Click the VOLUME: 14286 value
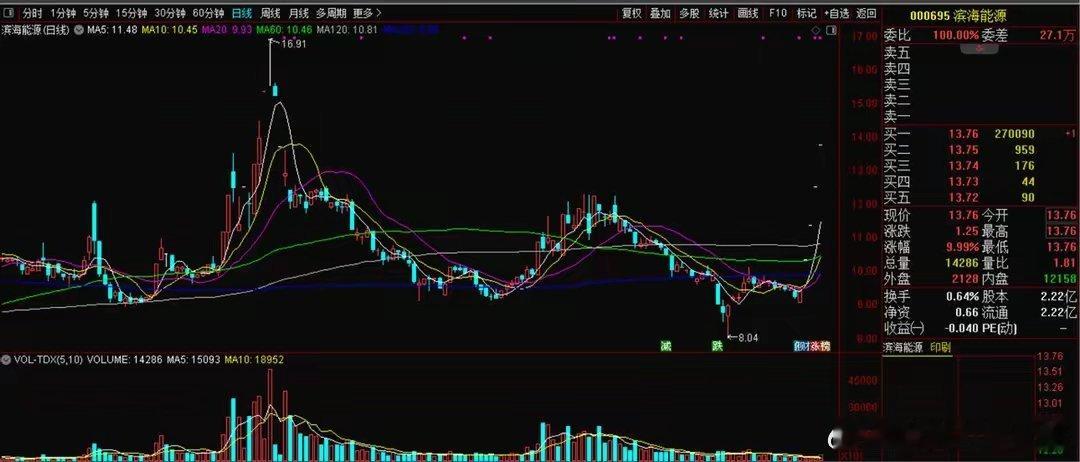The width and height of the screenshot is (1080, 462). click(x=123, y=359)
